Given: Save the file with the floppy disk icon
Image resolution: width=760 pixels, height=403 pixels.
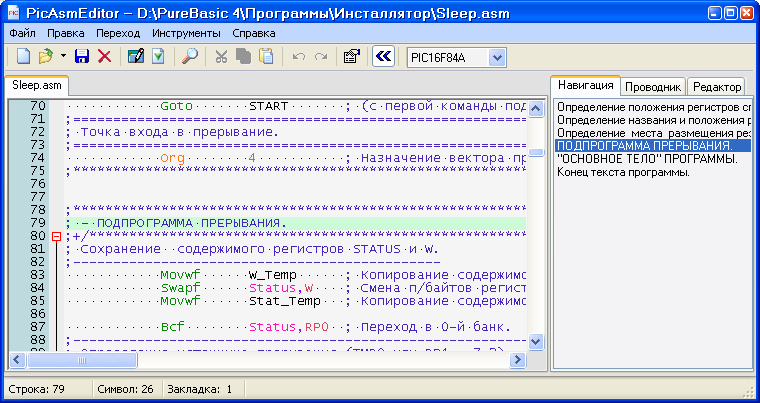Looking at the screenshot, I should pos(82,57).
